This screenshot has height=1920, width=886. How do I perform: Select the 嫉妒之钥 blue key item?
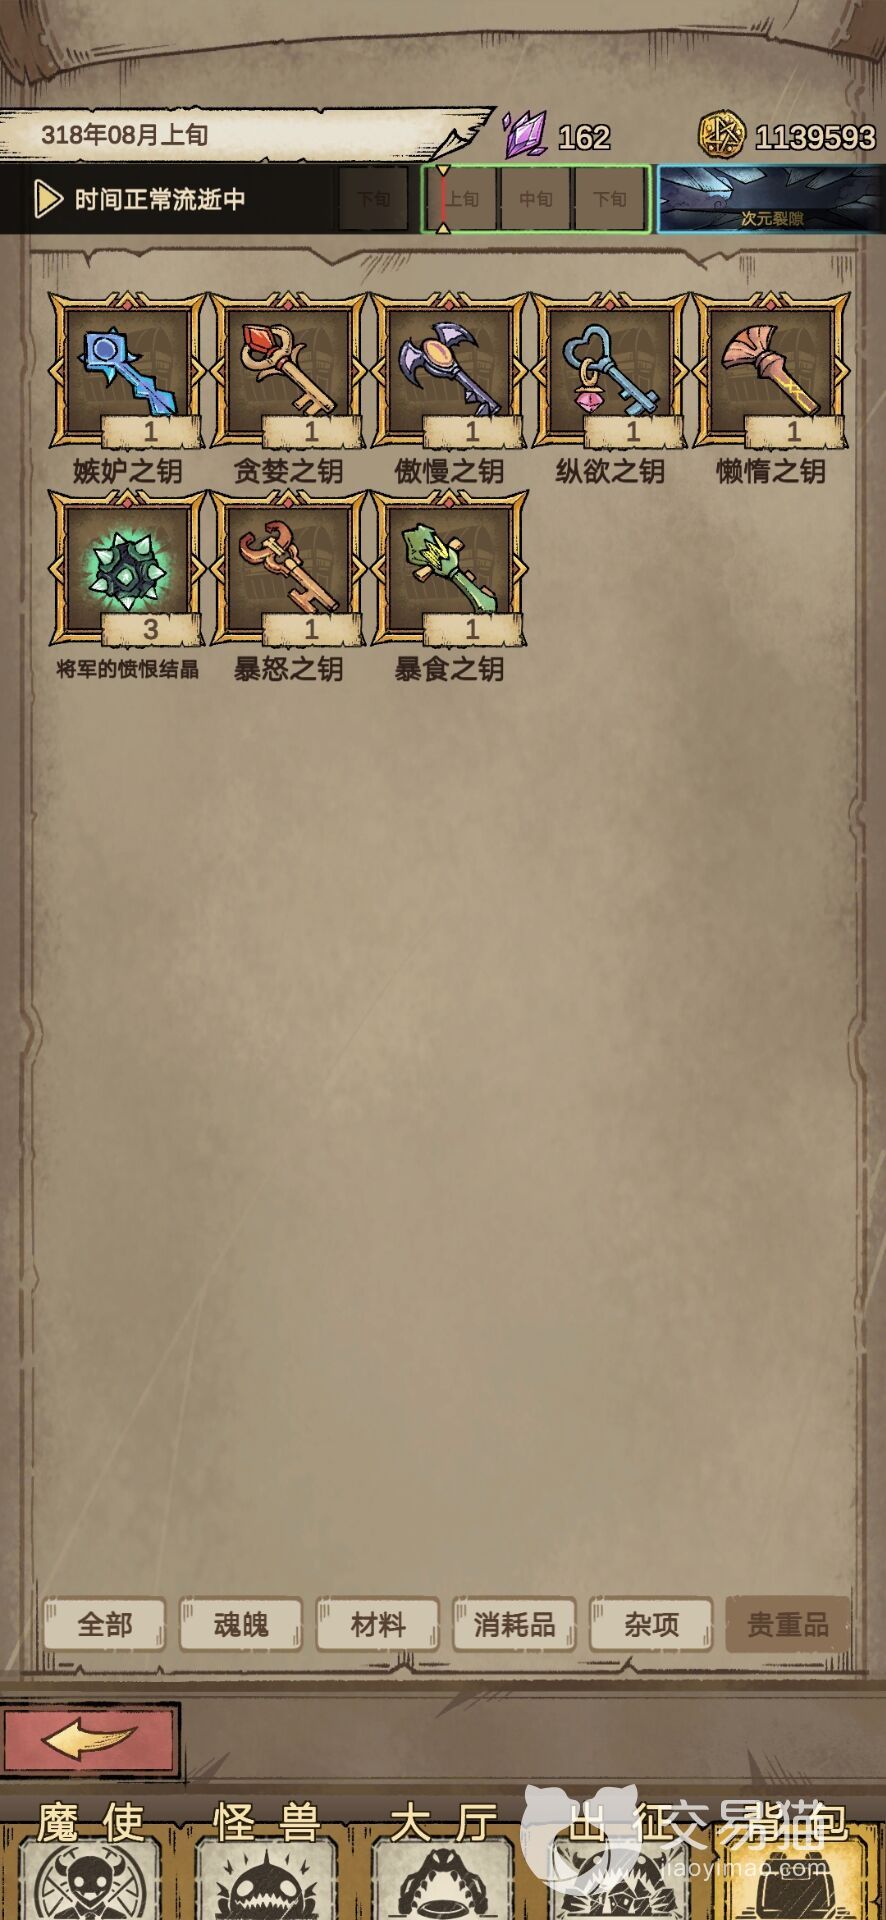pyautogui.click(x=127, y=370)
